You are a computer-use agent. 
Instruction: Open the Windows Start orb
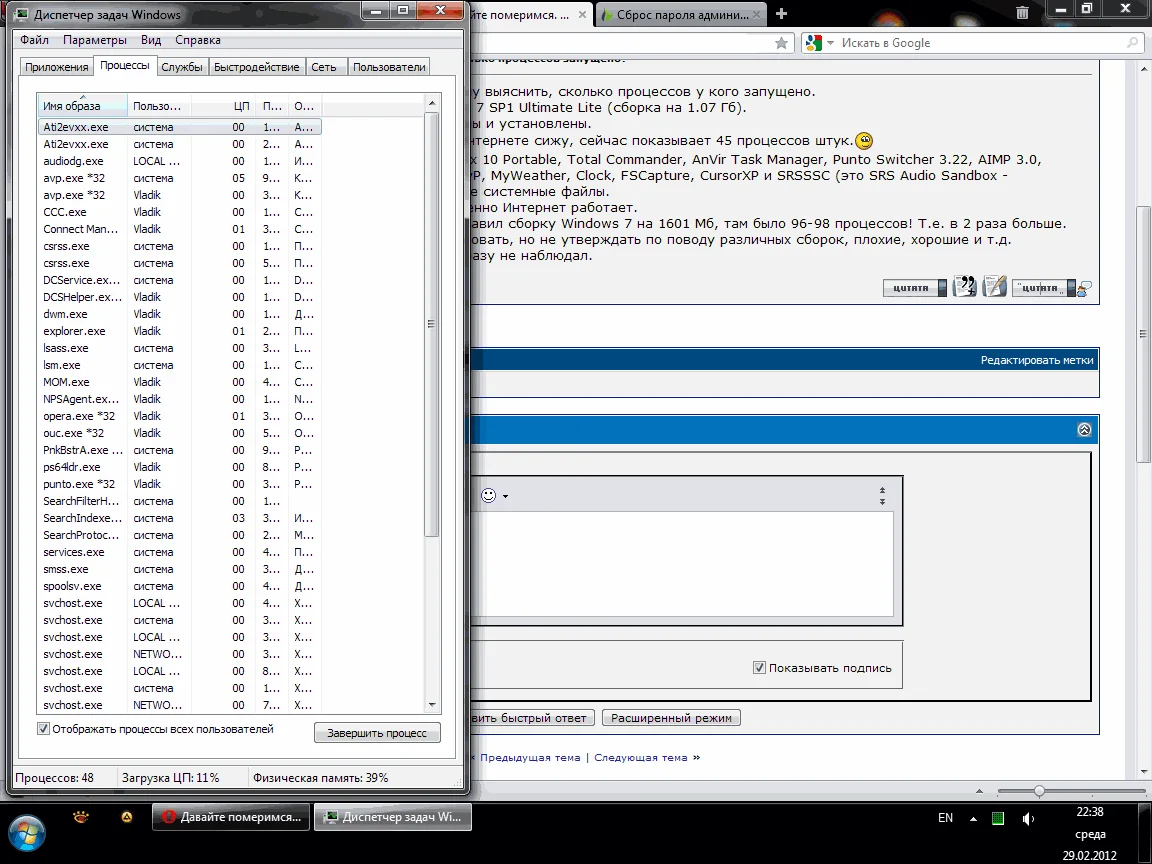(x=27, y=834)
